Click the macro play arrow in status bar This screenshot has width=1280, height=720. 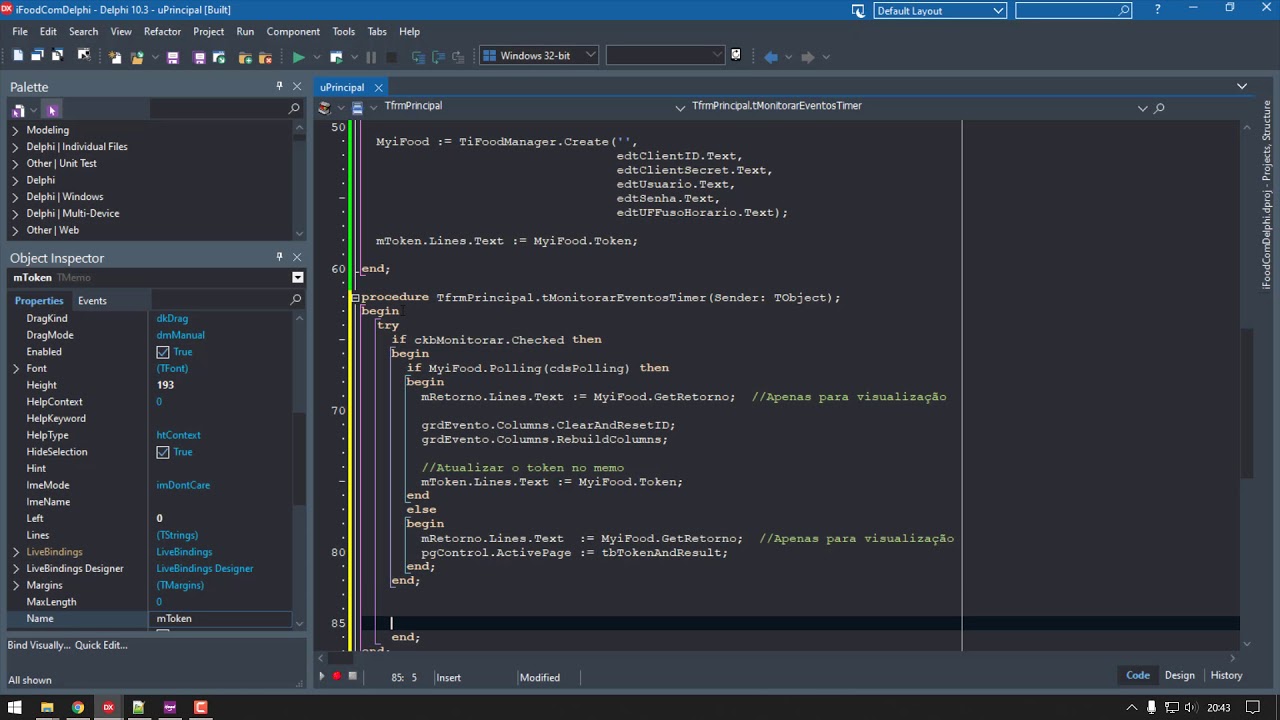(321, 677)
